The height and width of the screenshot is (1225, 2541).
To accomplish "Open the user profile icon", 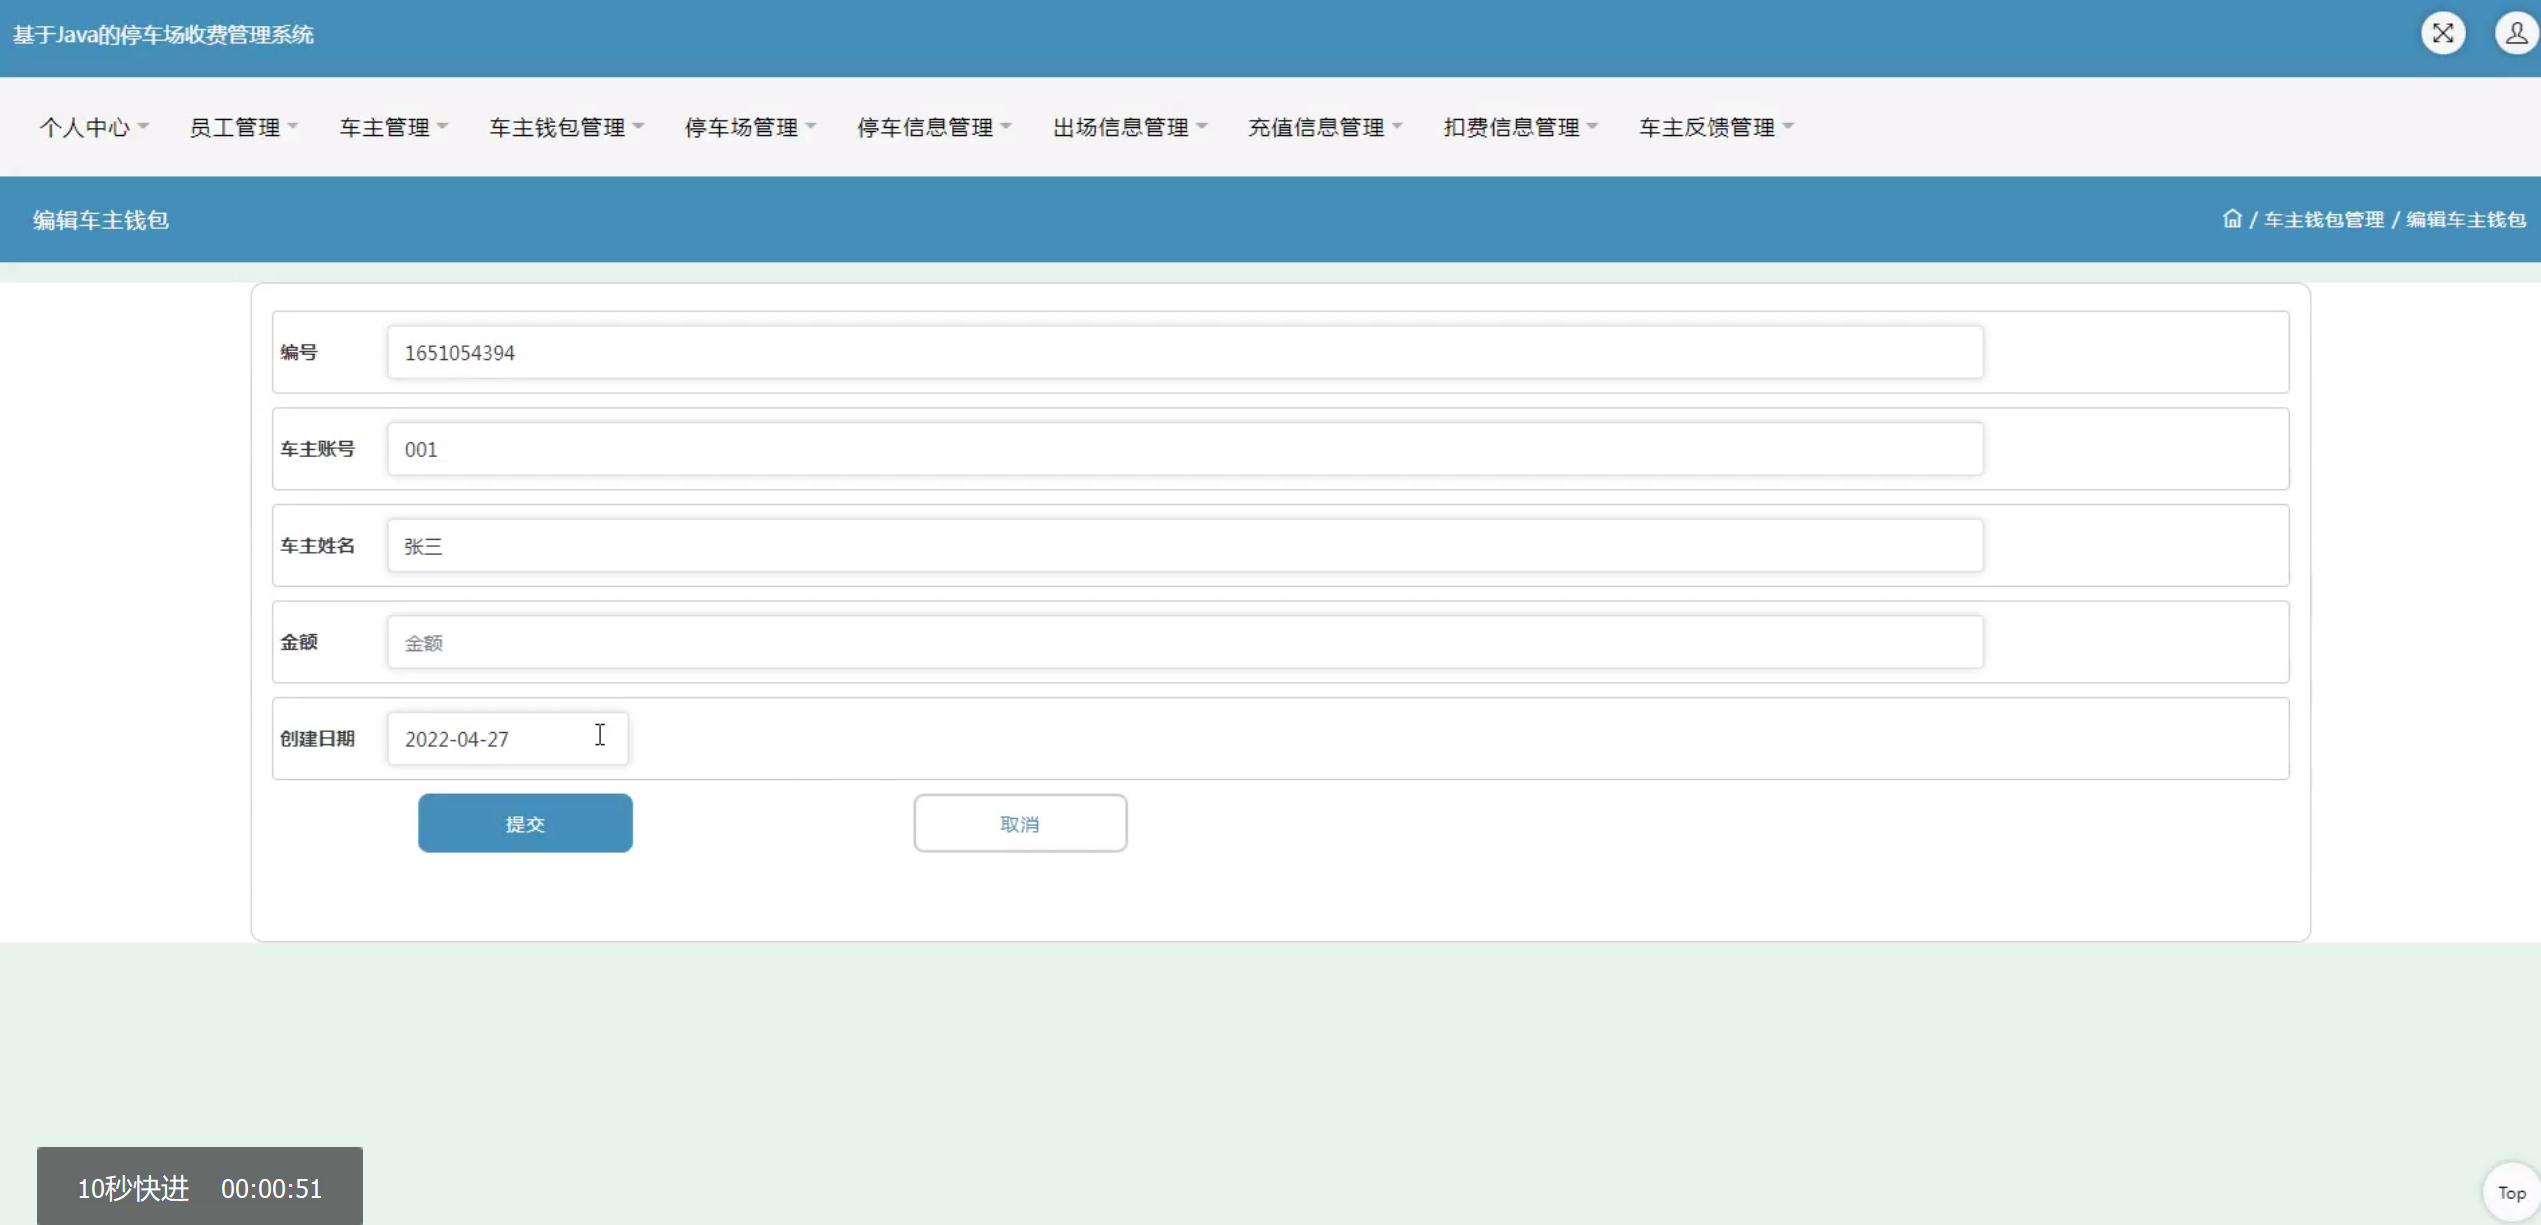I will [2516, 33].
